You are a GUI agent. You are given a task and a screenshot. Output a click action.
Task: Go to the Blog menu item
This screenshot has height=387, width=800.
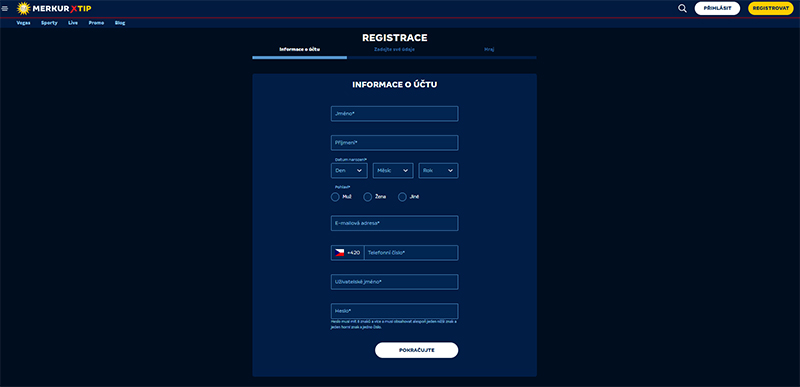click(120, 23)
